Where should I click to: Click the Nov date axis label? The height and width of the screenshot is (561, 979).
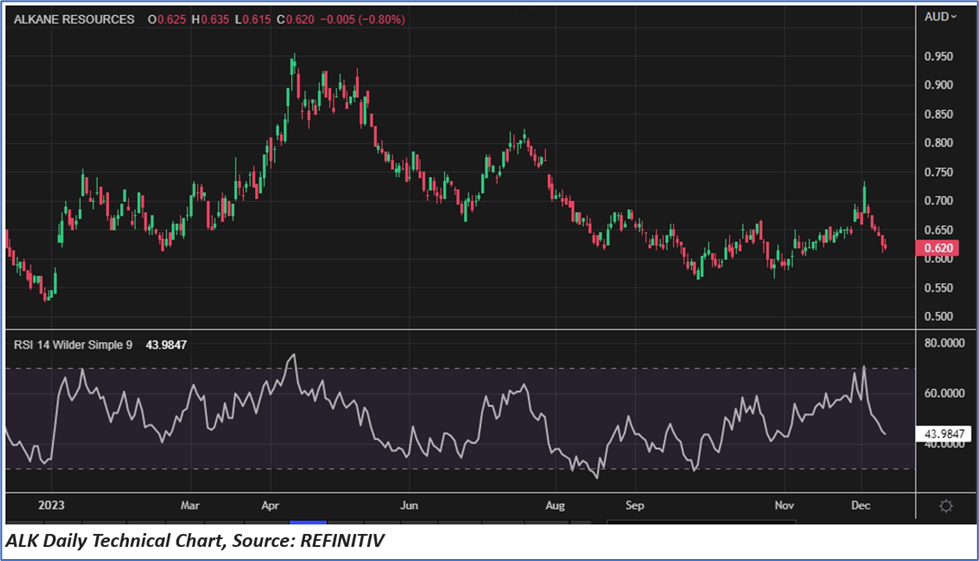pyautogui.click(x=784, y=505)
